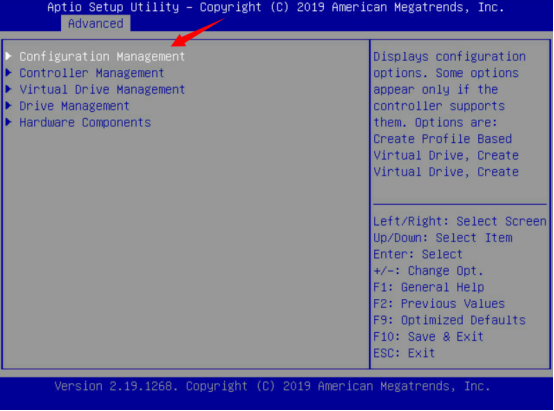Viewport: 554px width, 411px height.
Task: Click the red annotation arrow
Action: point(198,32)
